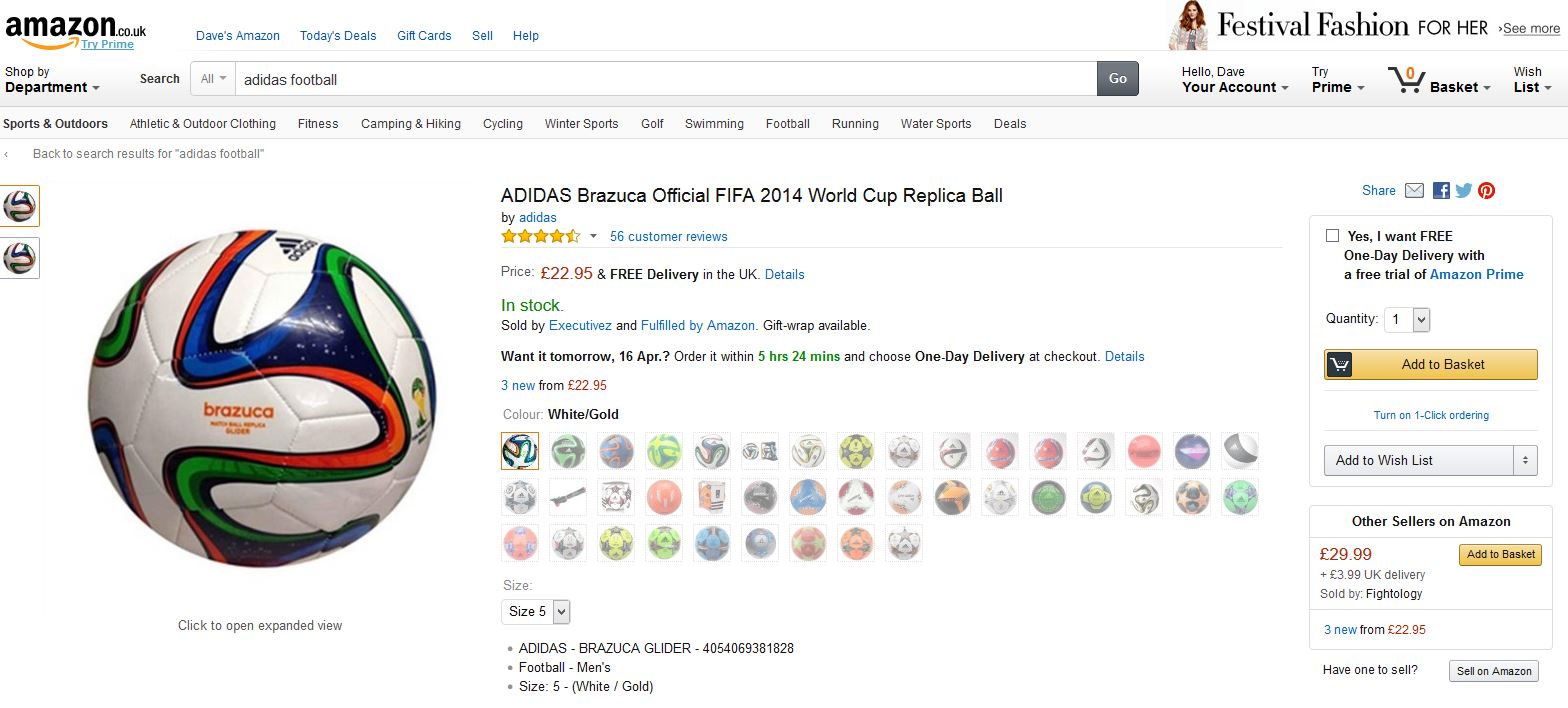The width and height of the screenshot is (1568, 708).
Task: Pin the product on Pinterest
Action: tap(1487, 190)
